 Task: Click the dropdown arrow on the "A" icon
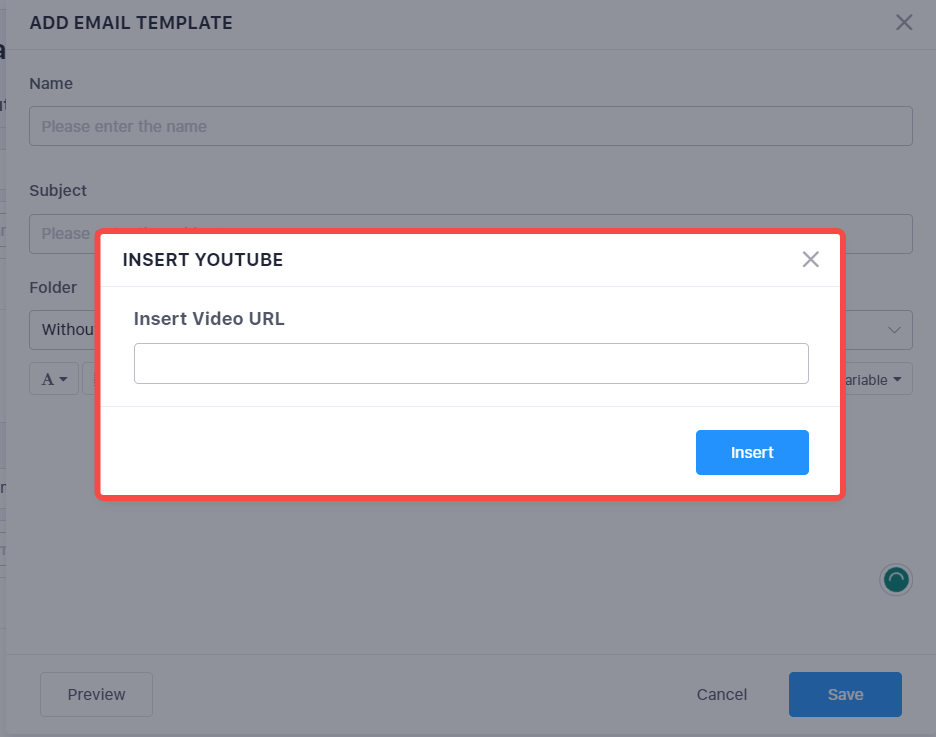coord(62,378)
